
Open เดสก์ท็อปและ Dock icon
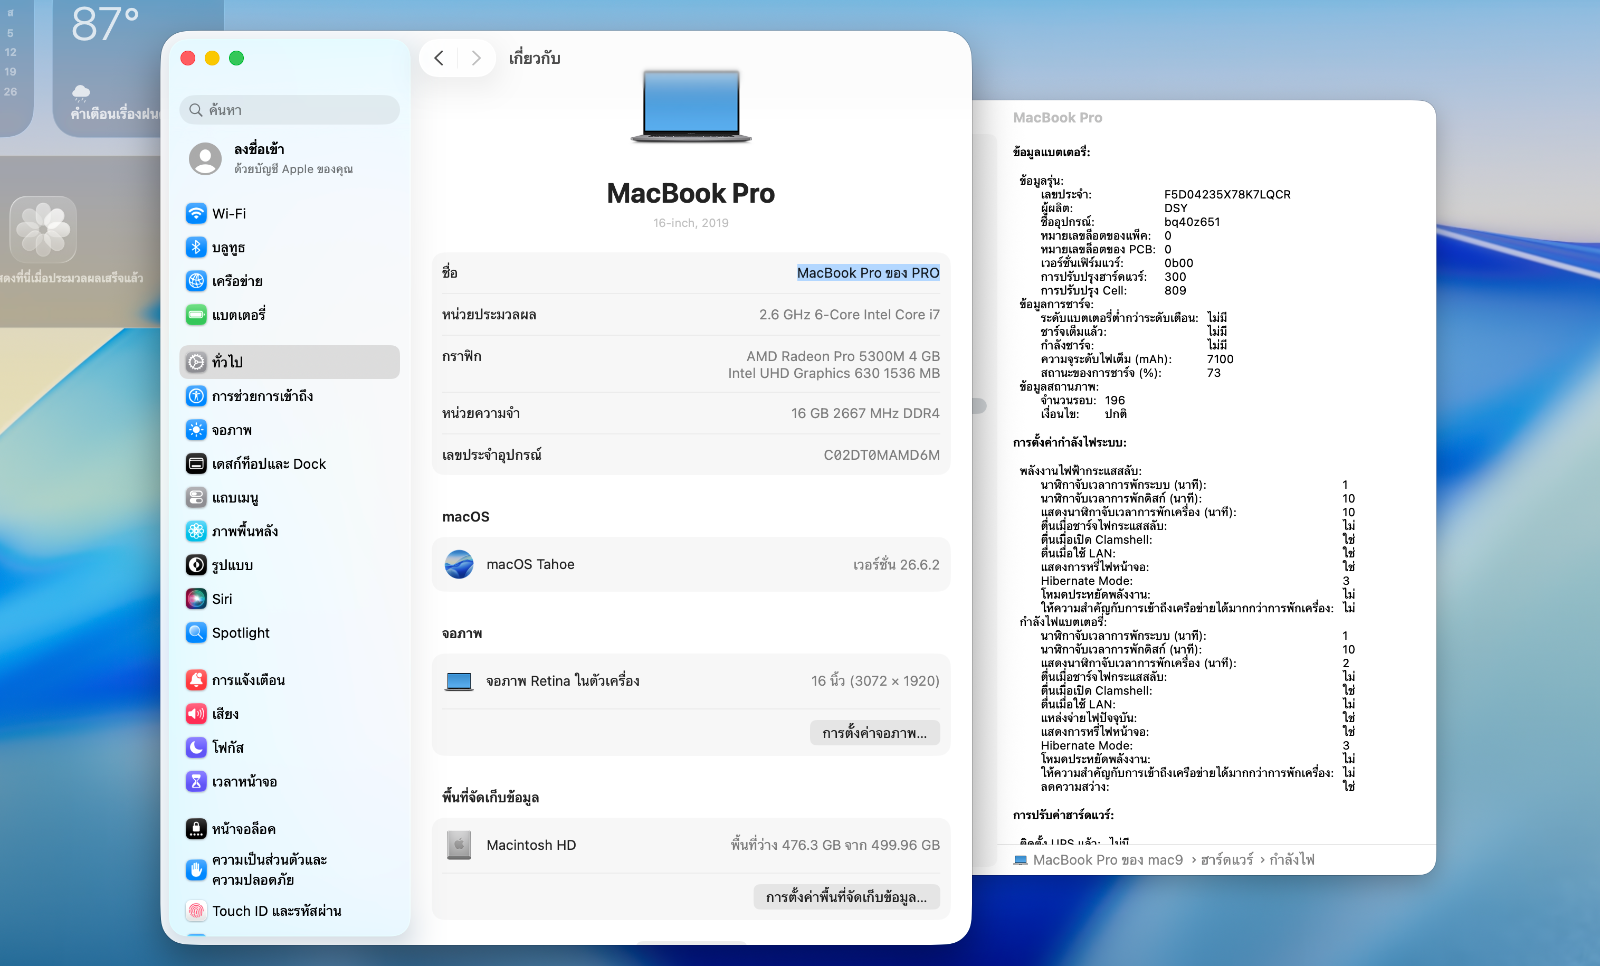point(196,464)
